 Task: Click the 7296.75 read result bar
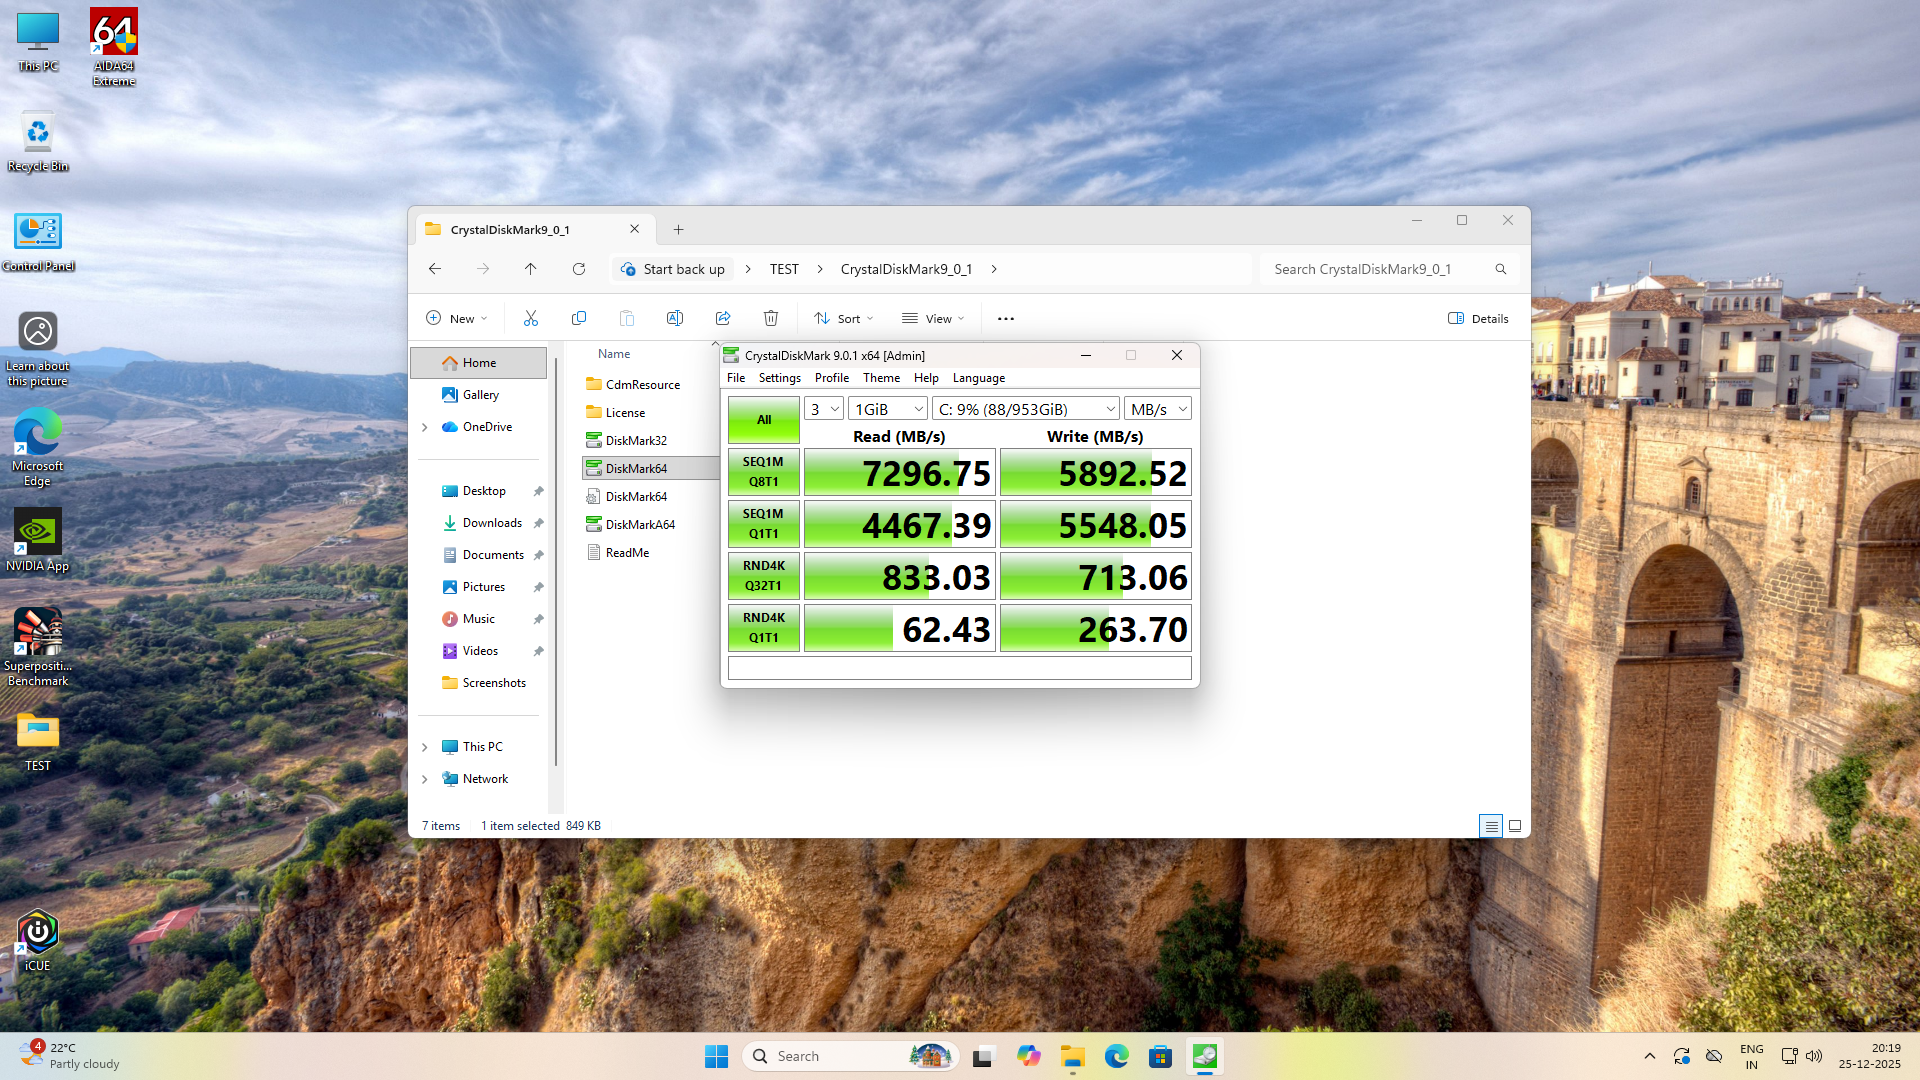click(899, 473)
